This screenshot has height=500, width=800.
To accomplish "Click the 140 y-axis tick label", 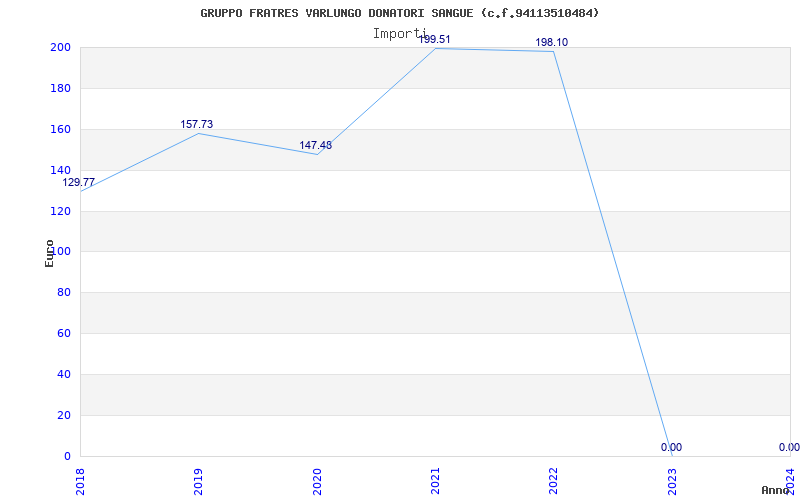I will point(60,170).
